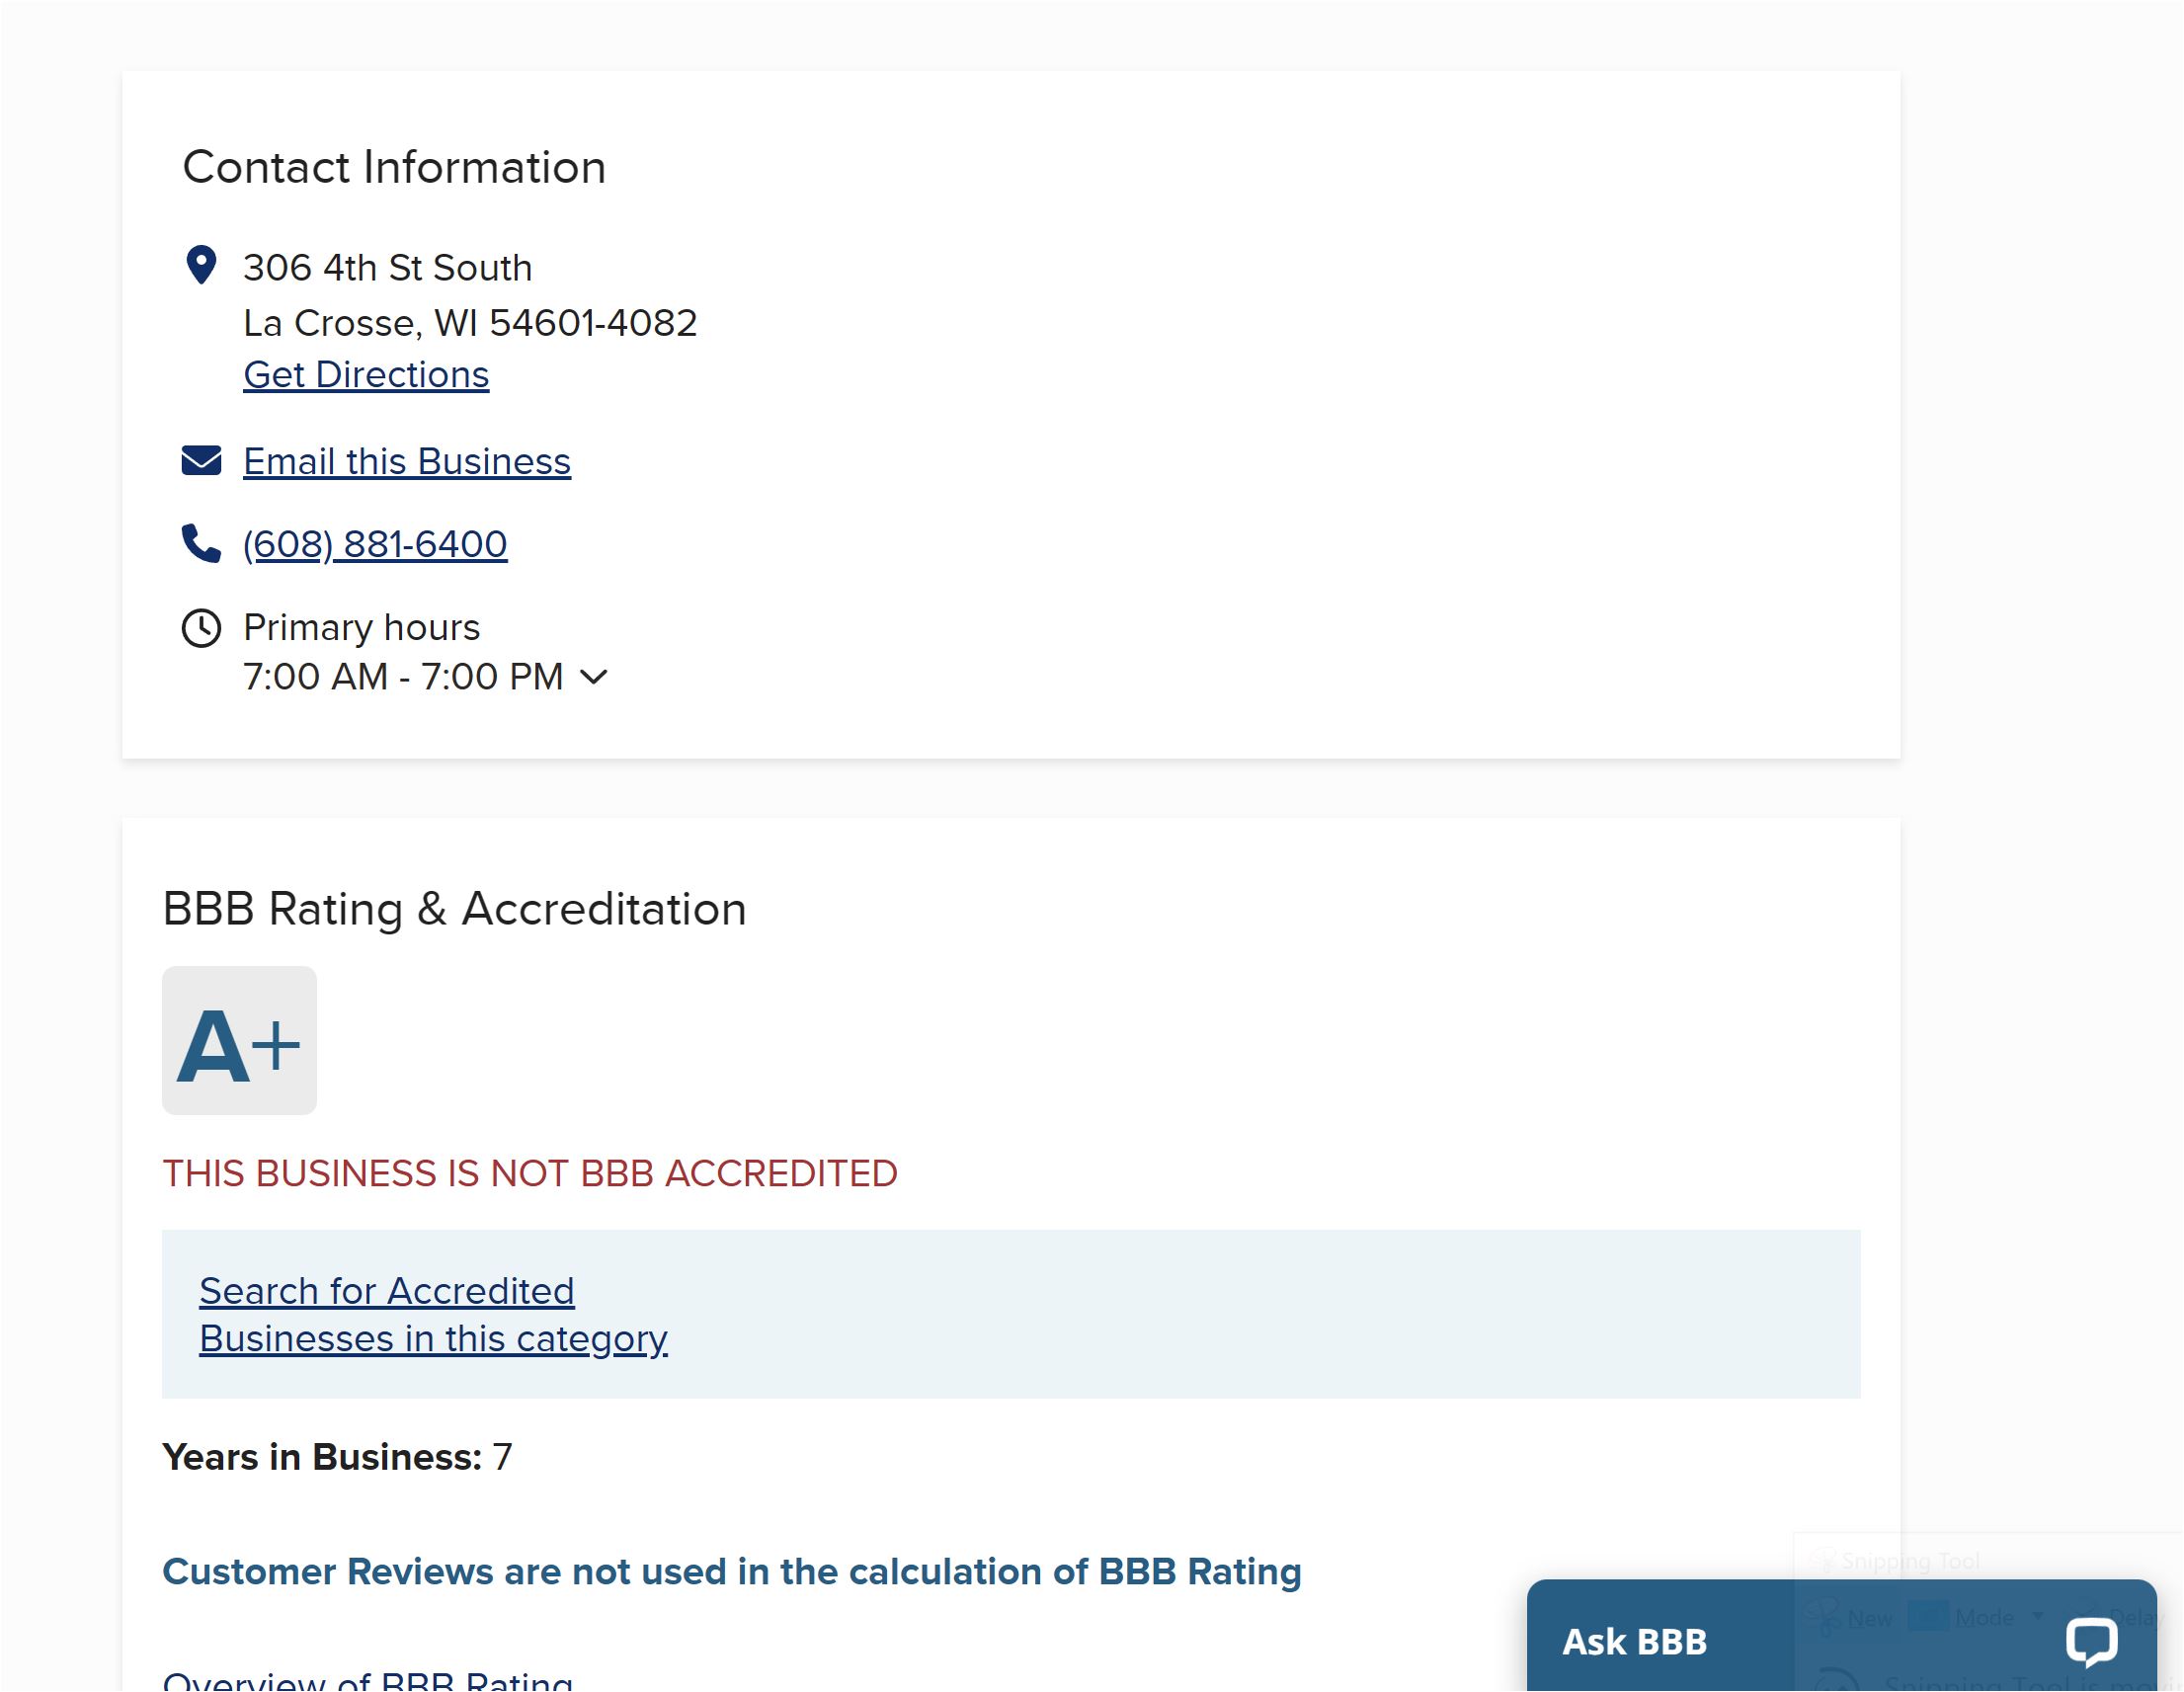Screen dimensions: 2184x1692
Task: Click the 7:00 AM - 7:00 PM hours text
Action: pyautogui.click(x=403, y=677)
